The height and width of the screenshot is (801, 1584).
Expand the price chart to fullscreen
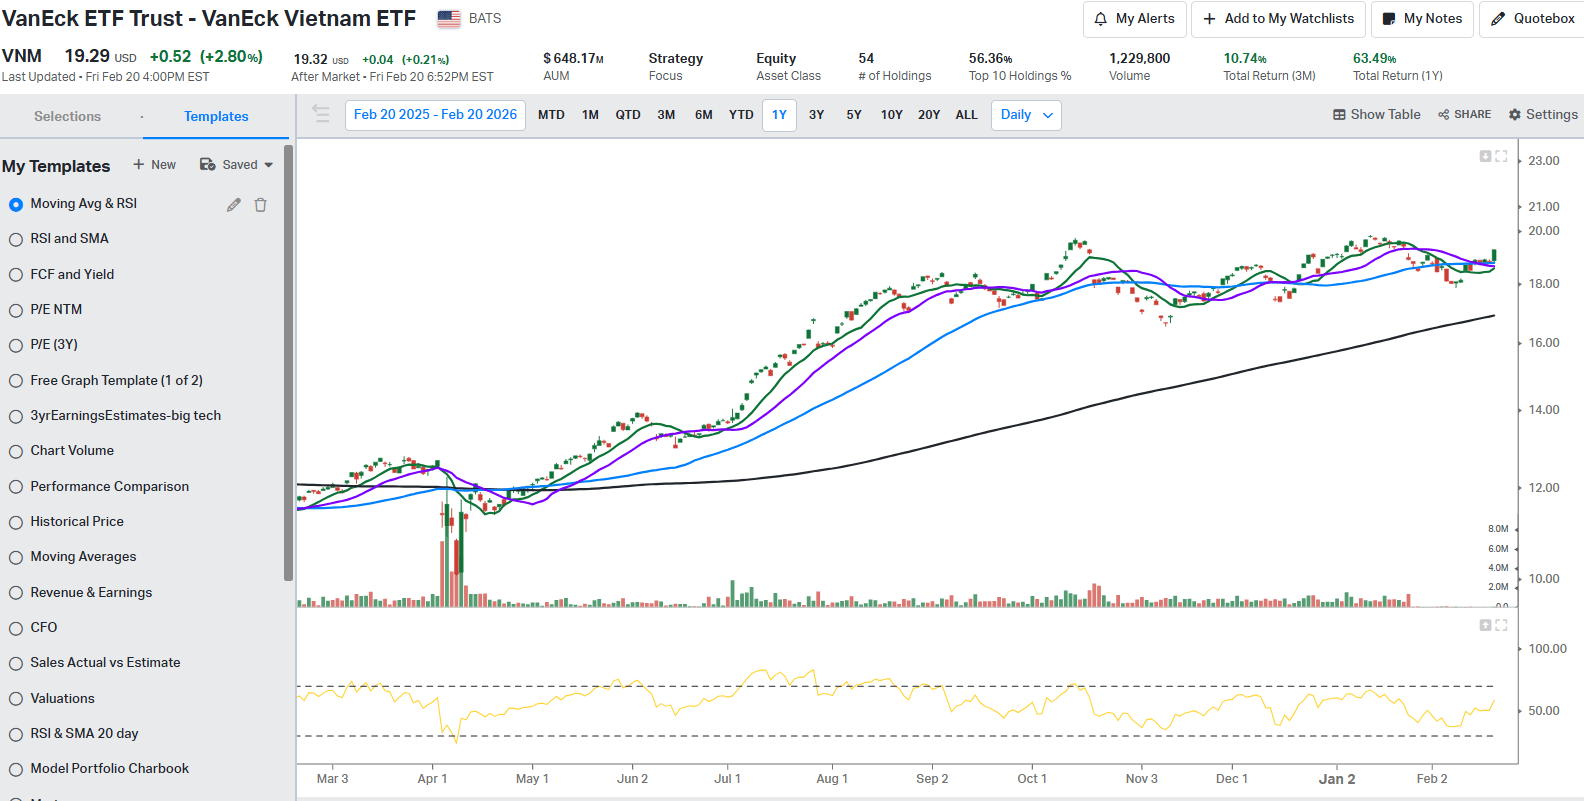tap(1501, 156)
